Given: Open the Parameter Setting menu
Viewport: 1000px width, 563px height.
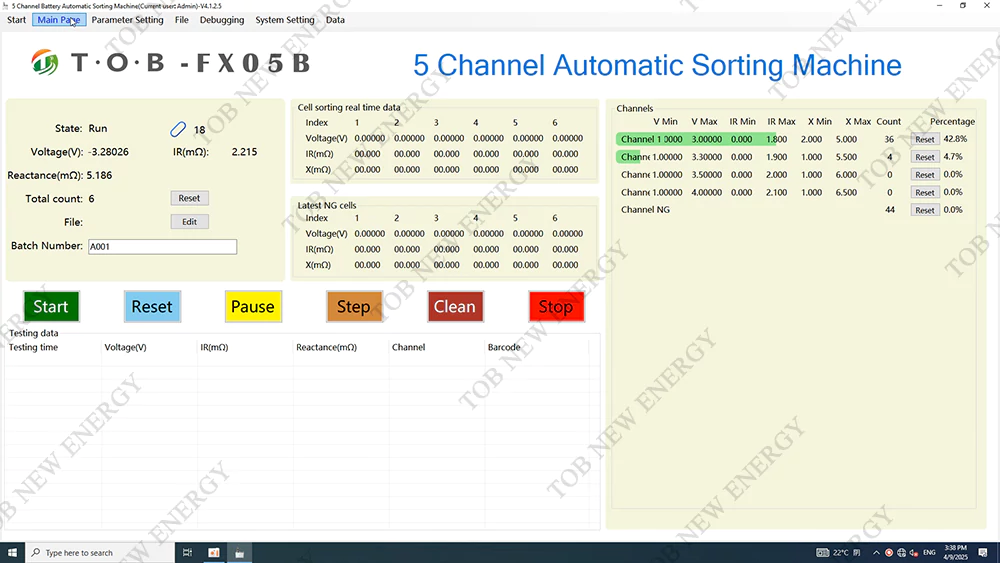Looking at the screenshot, I should point(127,20).
